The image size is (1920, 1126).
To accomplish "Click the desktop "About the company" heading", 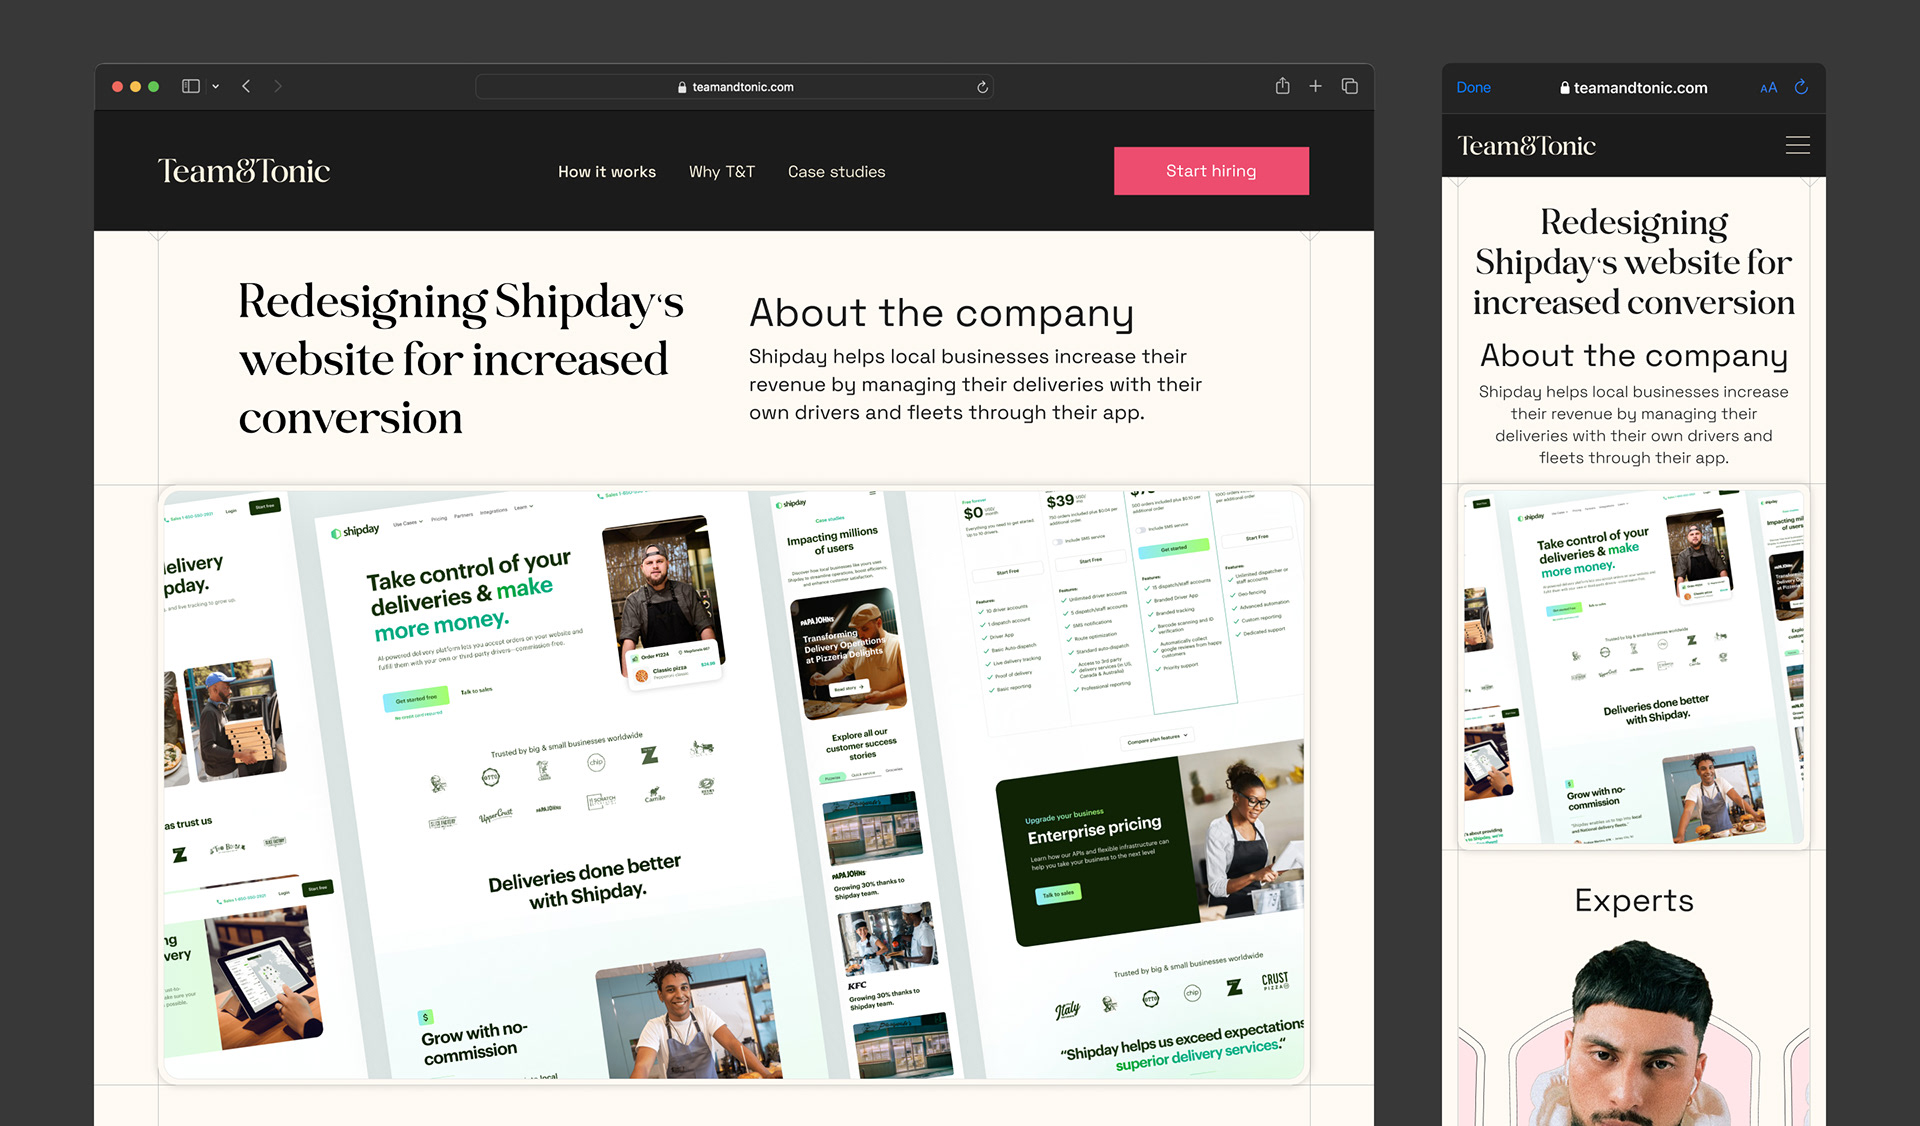I will (941, 313).
